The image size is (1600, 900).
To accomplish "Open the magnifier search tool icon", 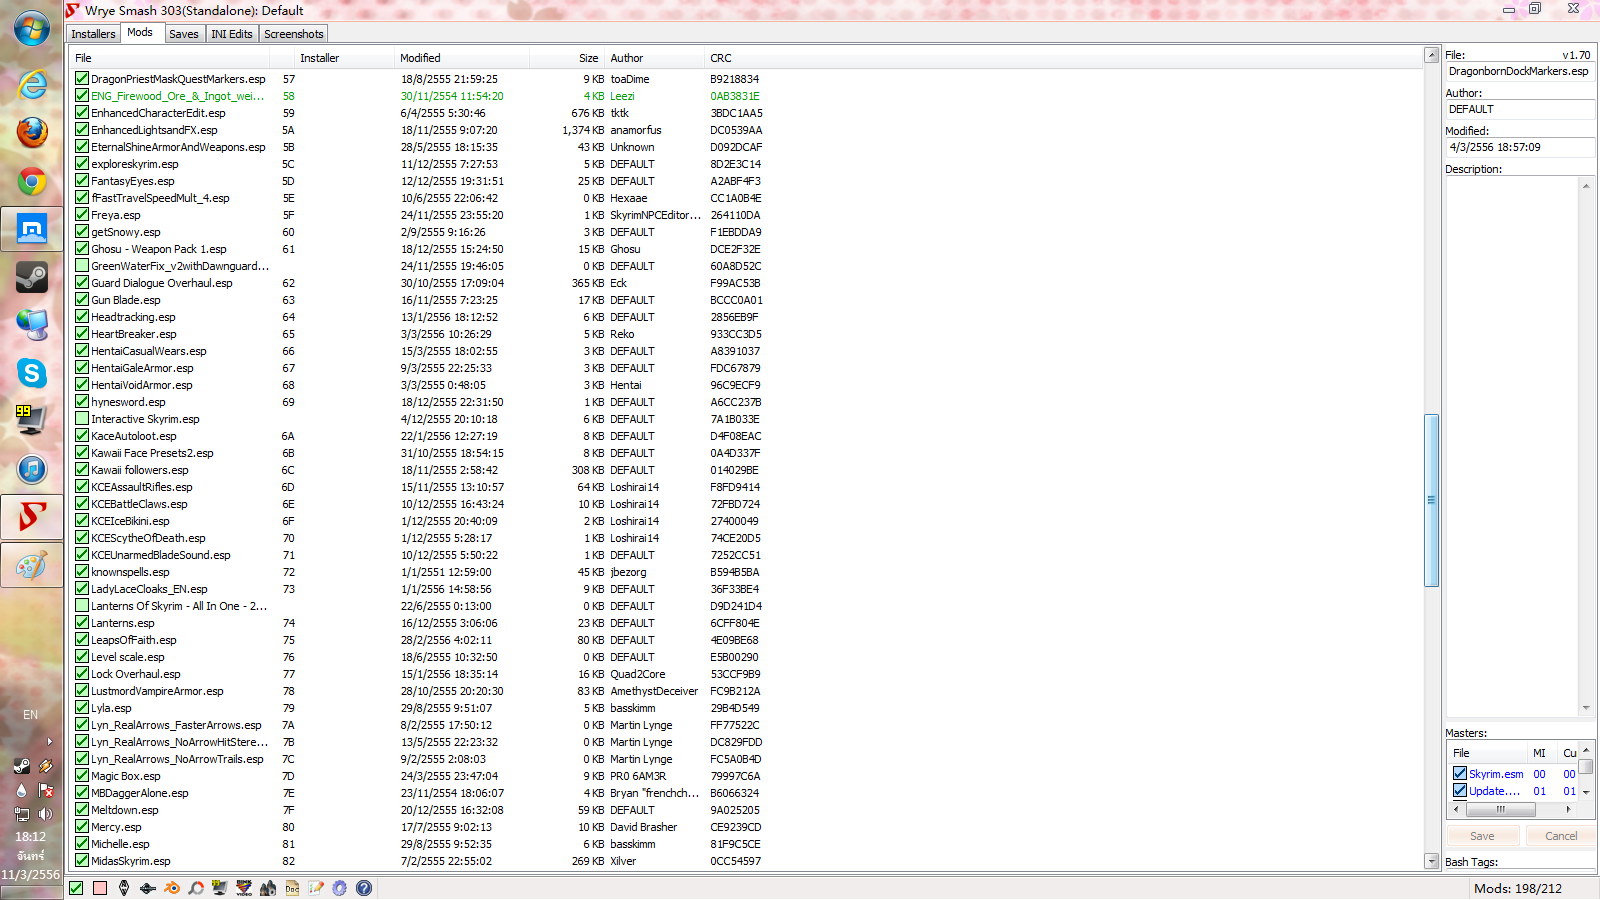I will point(196,888).
